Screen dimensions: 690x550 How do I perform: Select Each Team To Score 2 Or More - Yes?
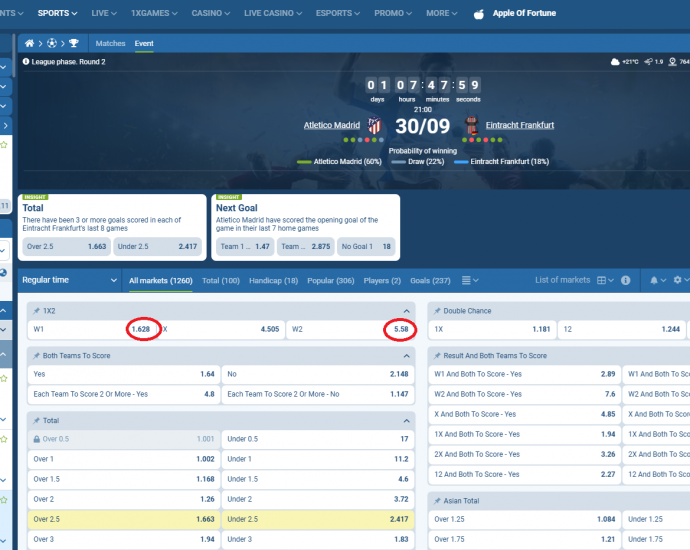124,394
